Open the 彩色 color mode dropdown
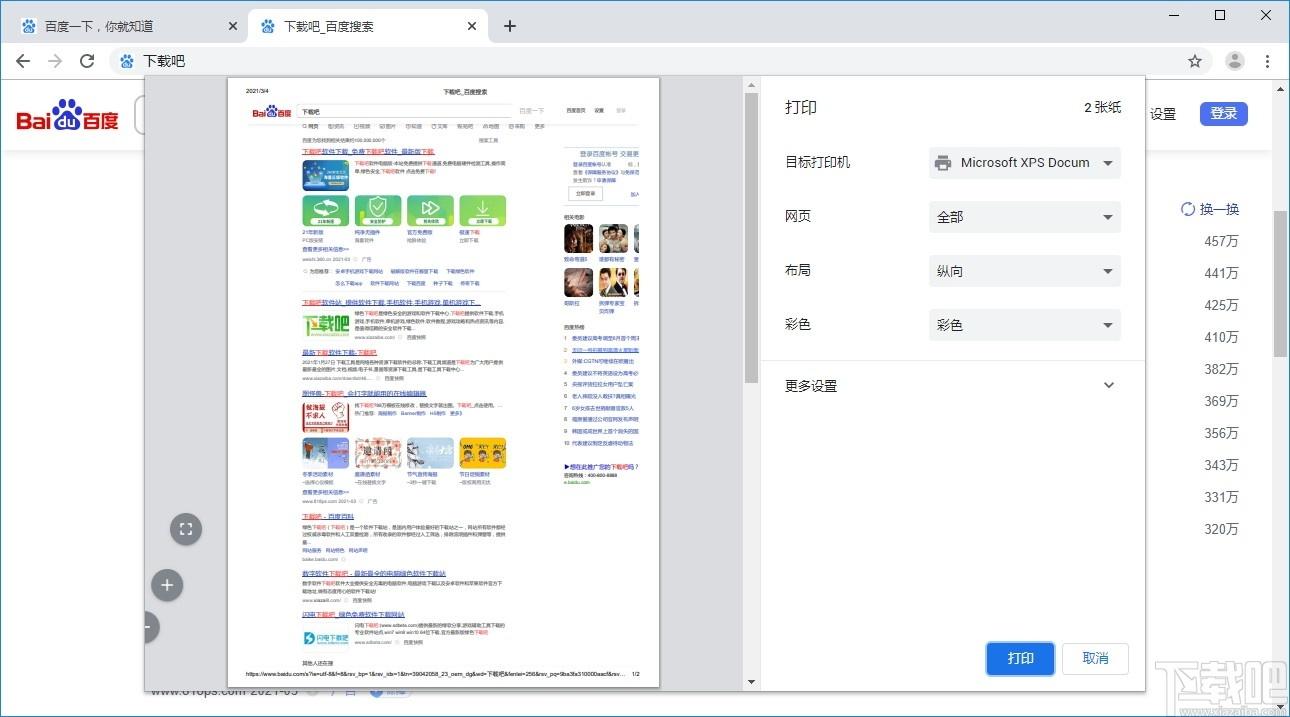1290x717 pixels. point(1025,325)
